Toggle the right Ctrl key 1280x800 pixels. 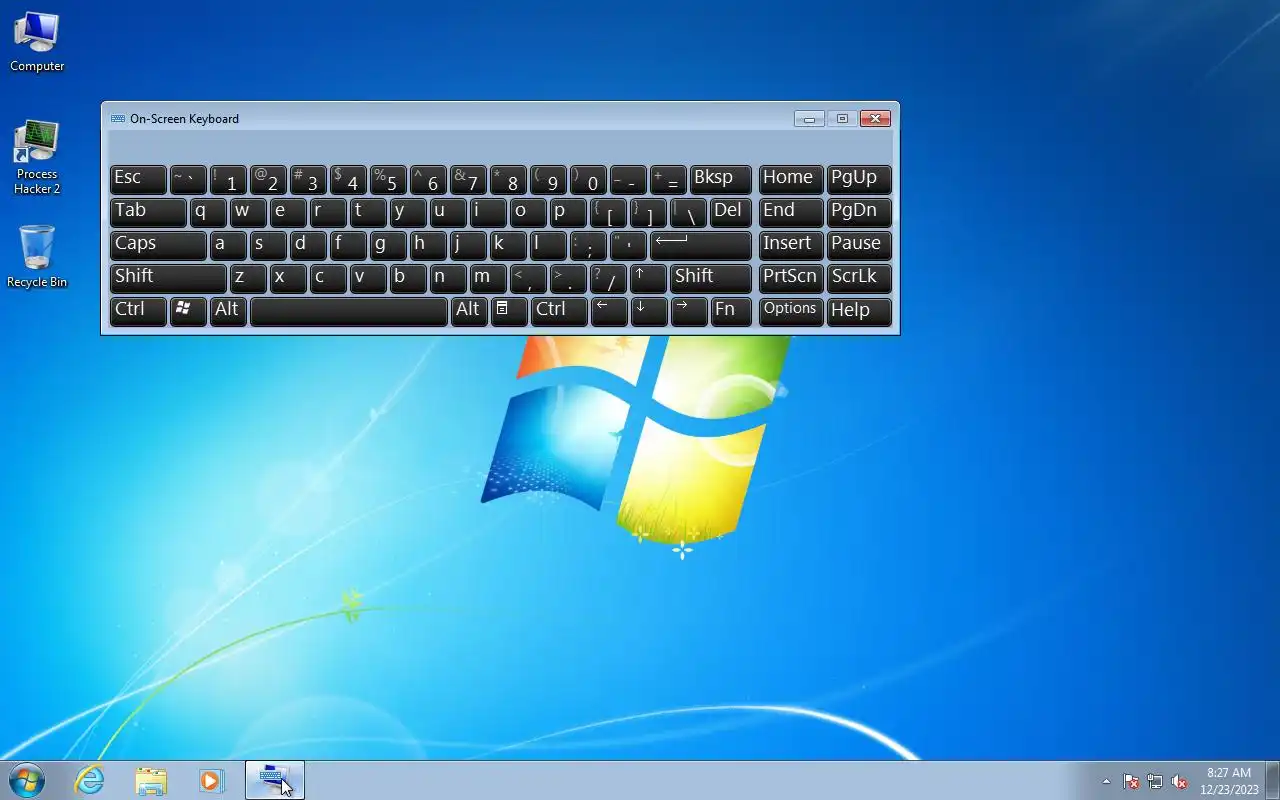coord(559,311)
